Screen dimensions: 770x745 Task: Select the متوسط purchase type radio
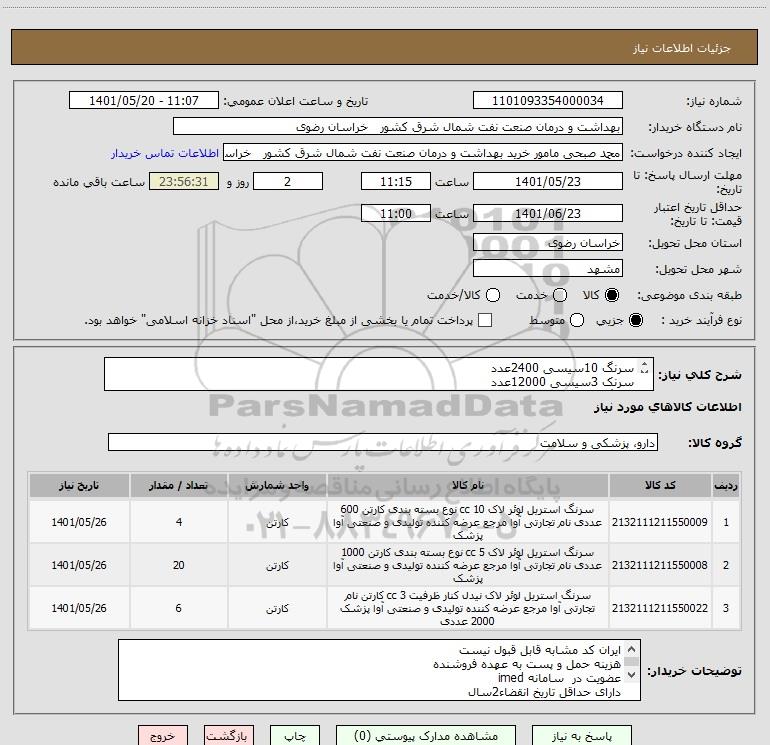pyautogui.click(x=577, y=320)
